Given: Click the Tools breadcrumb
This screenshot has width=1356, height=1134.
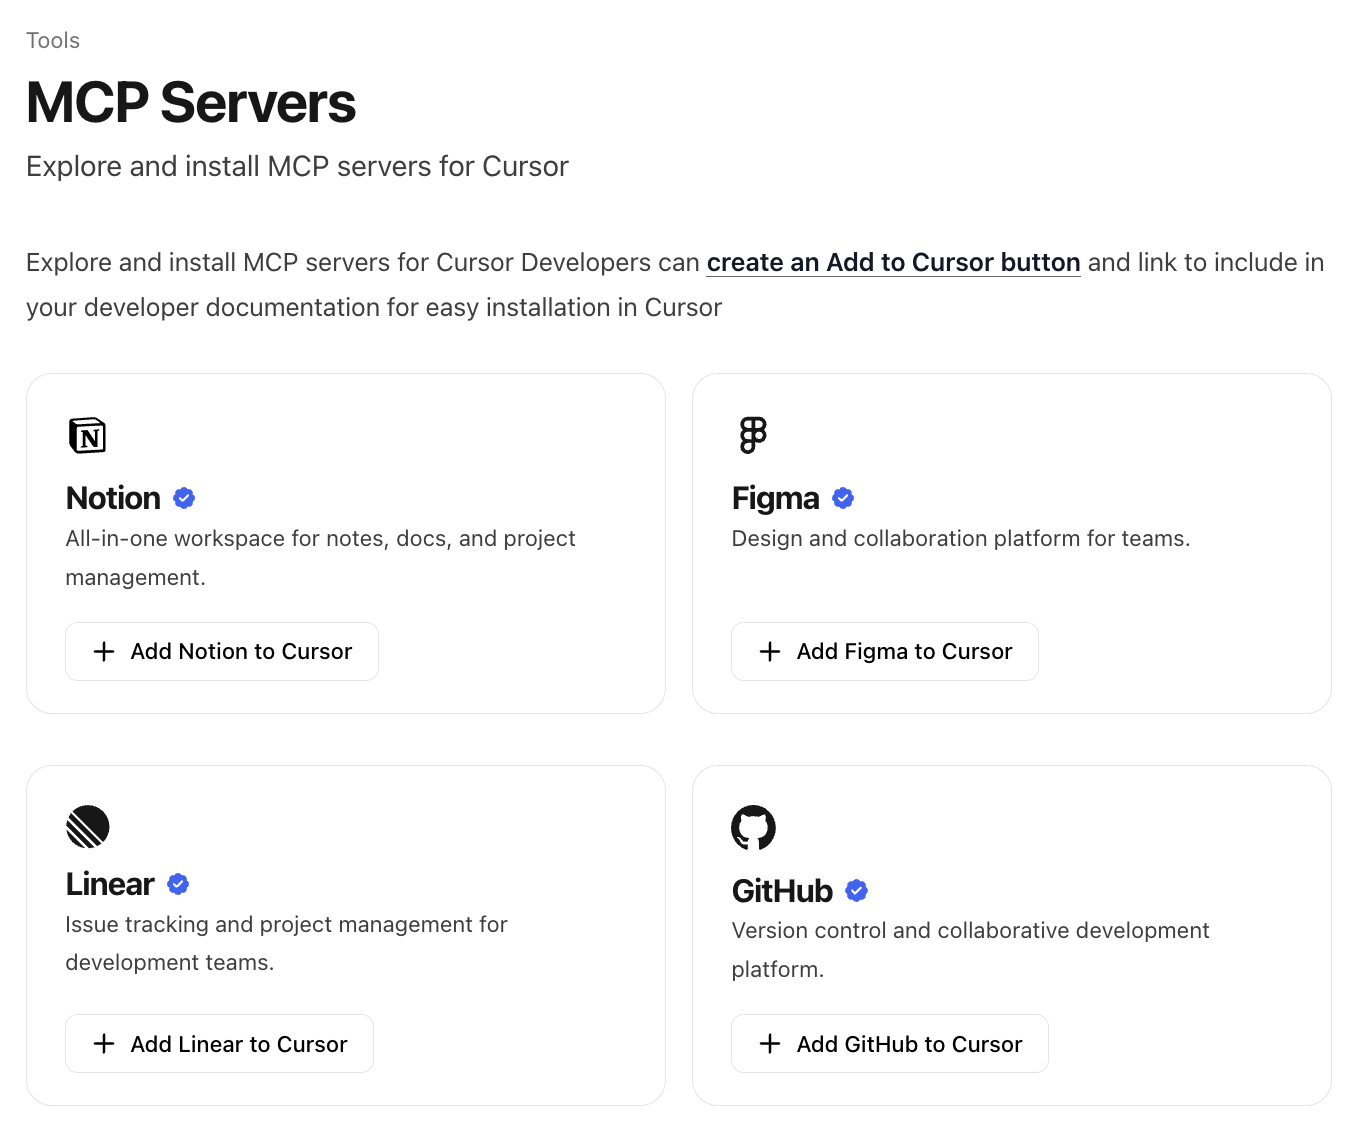Looking at the screenshot, I should [x=53, y=41].
